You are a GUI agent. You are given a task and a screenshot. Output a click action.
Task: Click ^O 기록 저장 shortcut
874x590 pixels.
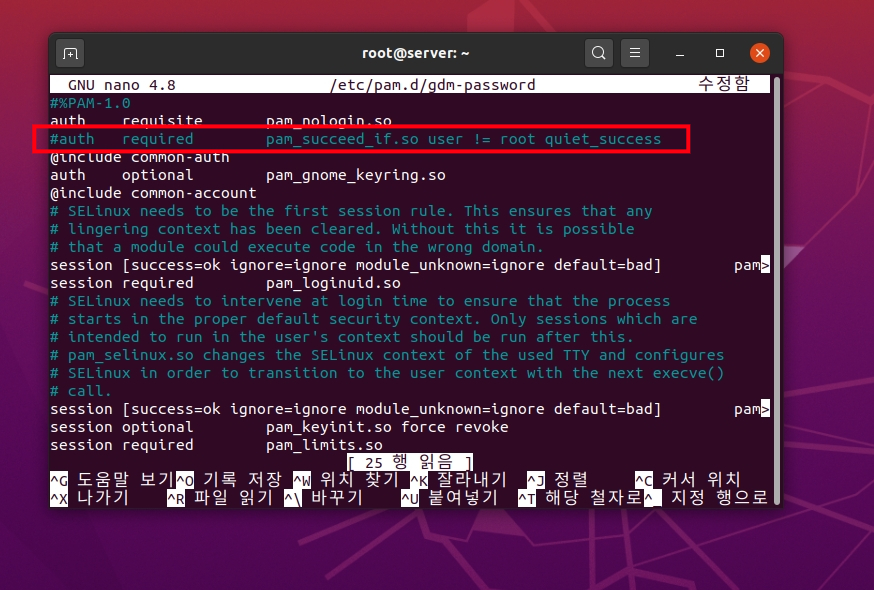tap(229, 480)
